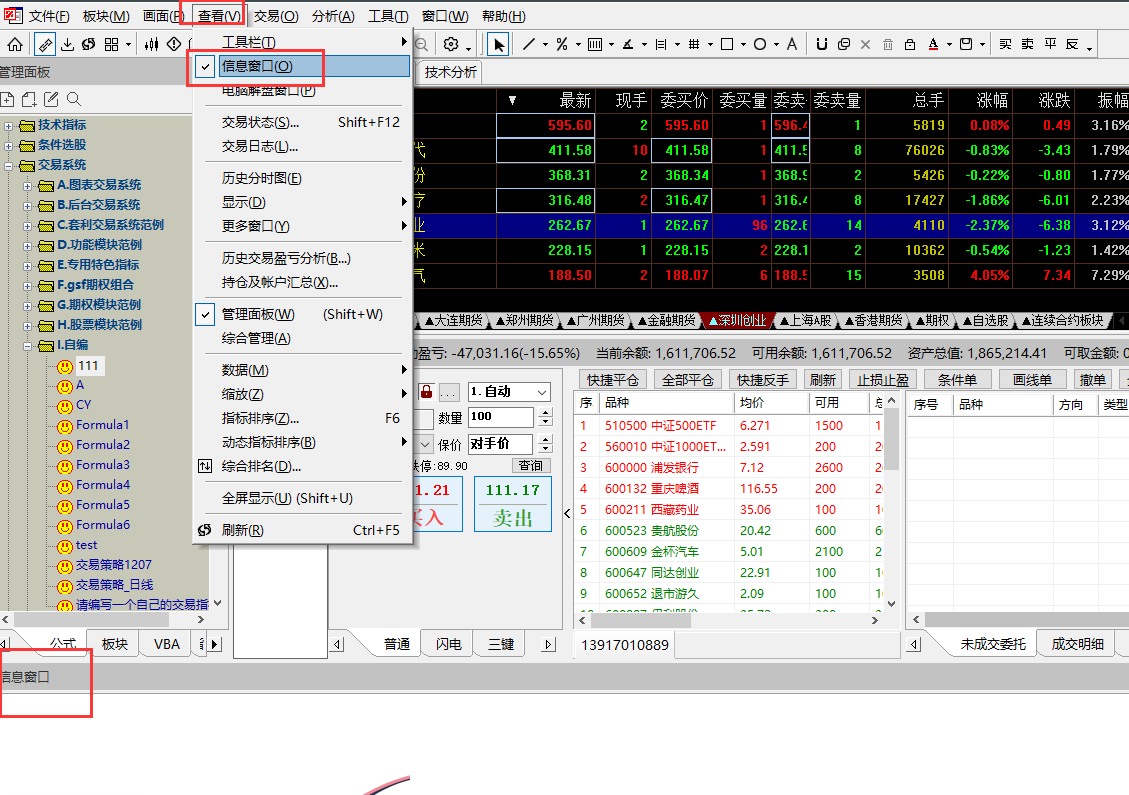1129x795 pixels.
Task: Uncheck 信息窗口 in the View menu
Action: pyautogui.click(x=257, y=66)
